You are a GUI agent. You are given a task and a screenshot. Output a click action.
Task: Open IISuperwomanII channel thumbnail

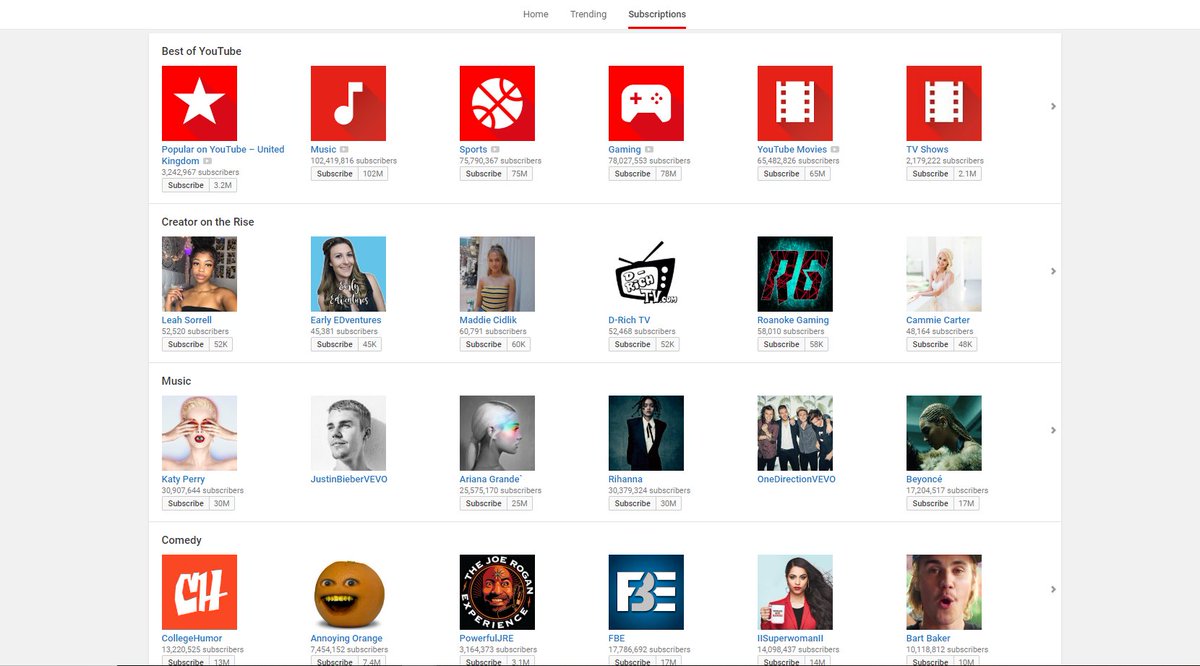pos(795,592)
